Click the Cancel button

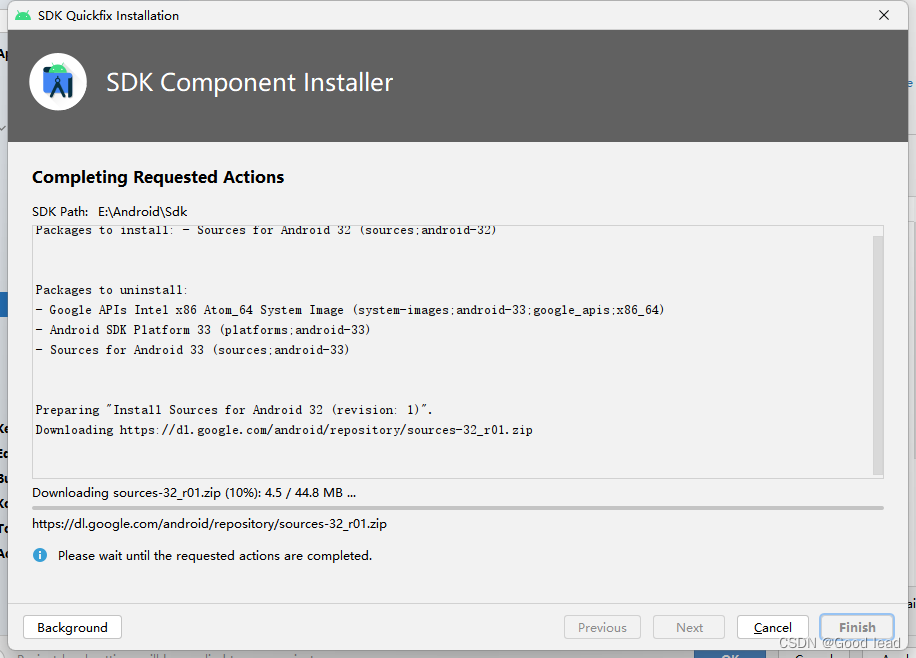click(x=772, y=627)
